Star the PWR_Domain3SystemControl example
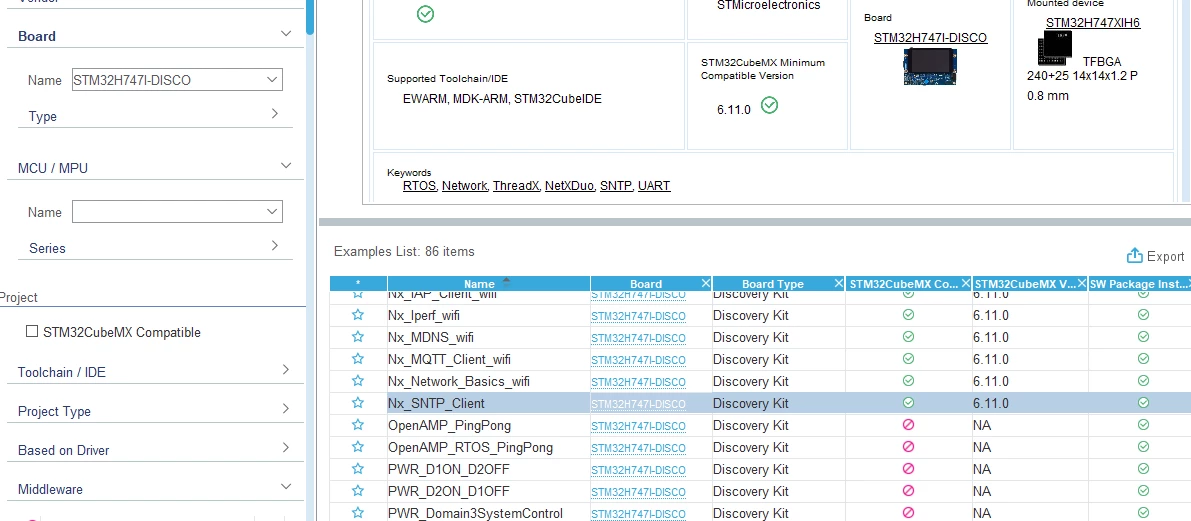Image resolution: width=1191 pixels, height=521 pixels. click(x=358, y=513)
